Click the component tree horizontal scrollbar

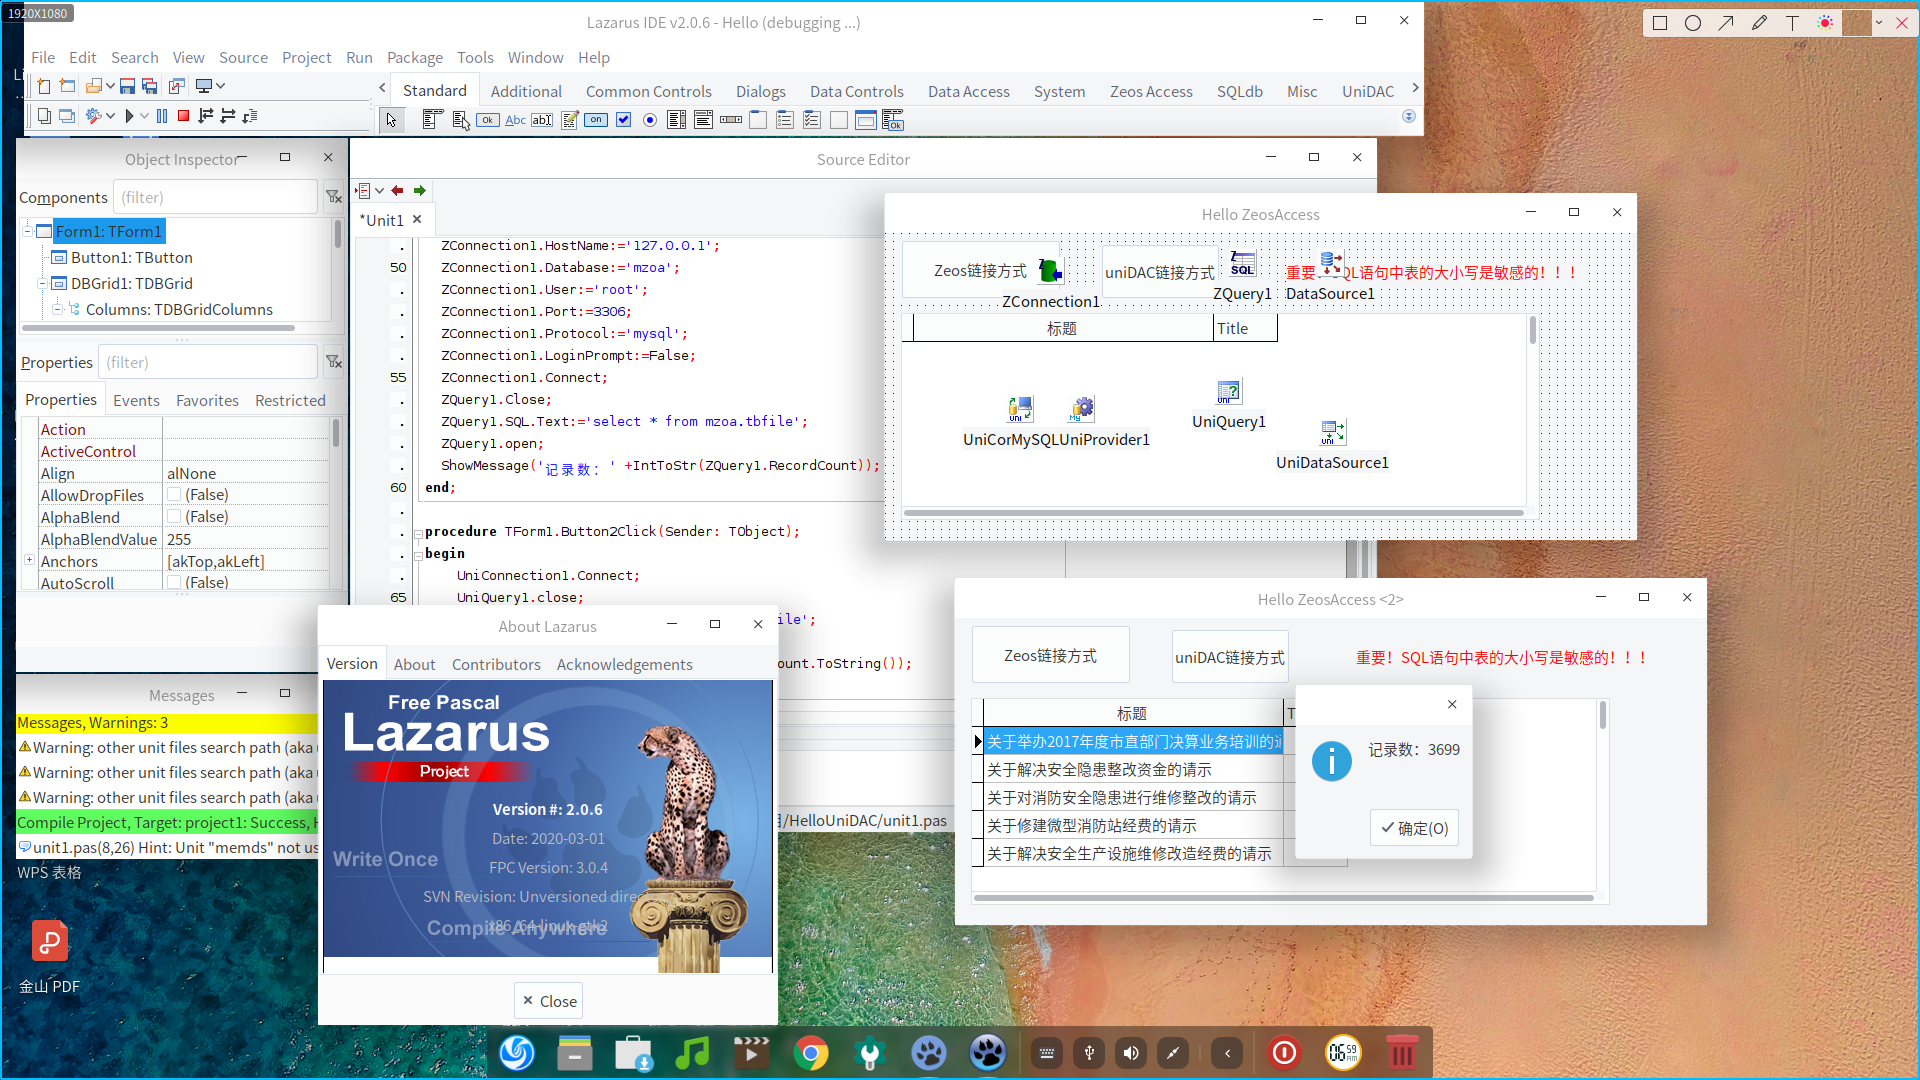[158, 328]
